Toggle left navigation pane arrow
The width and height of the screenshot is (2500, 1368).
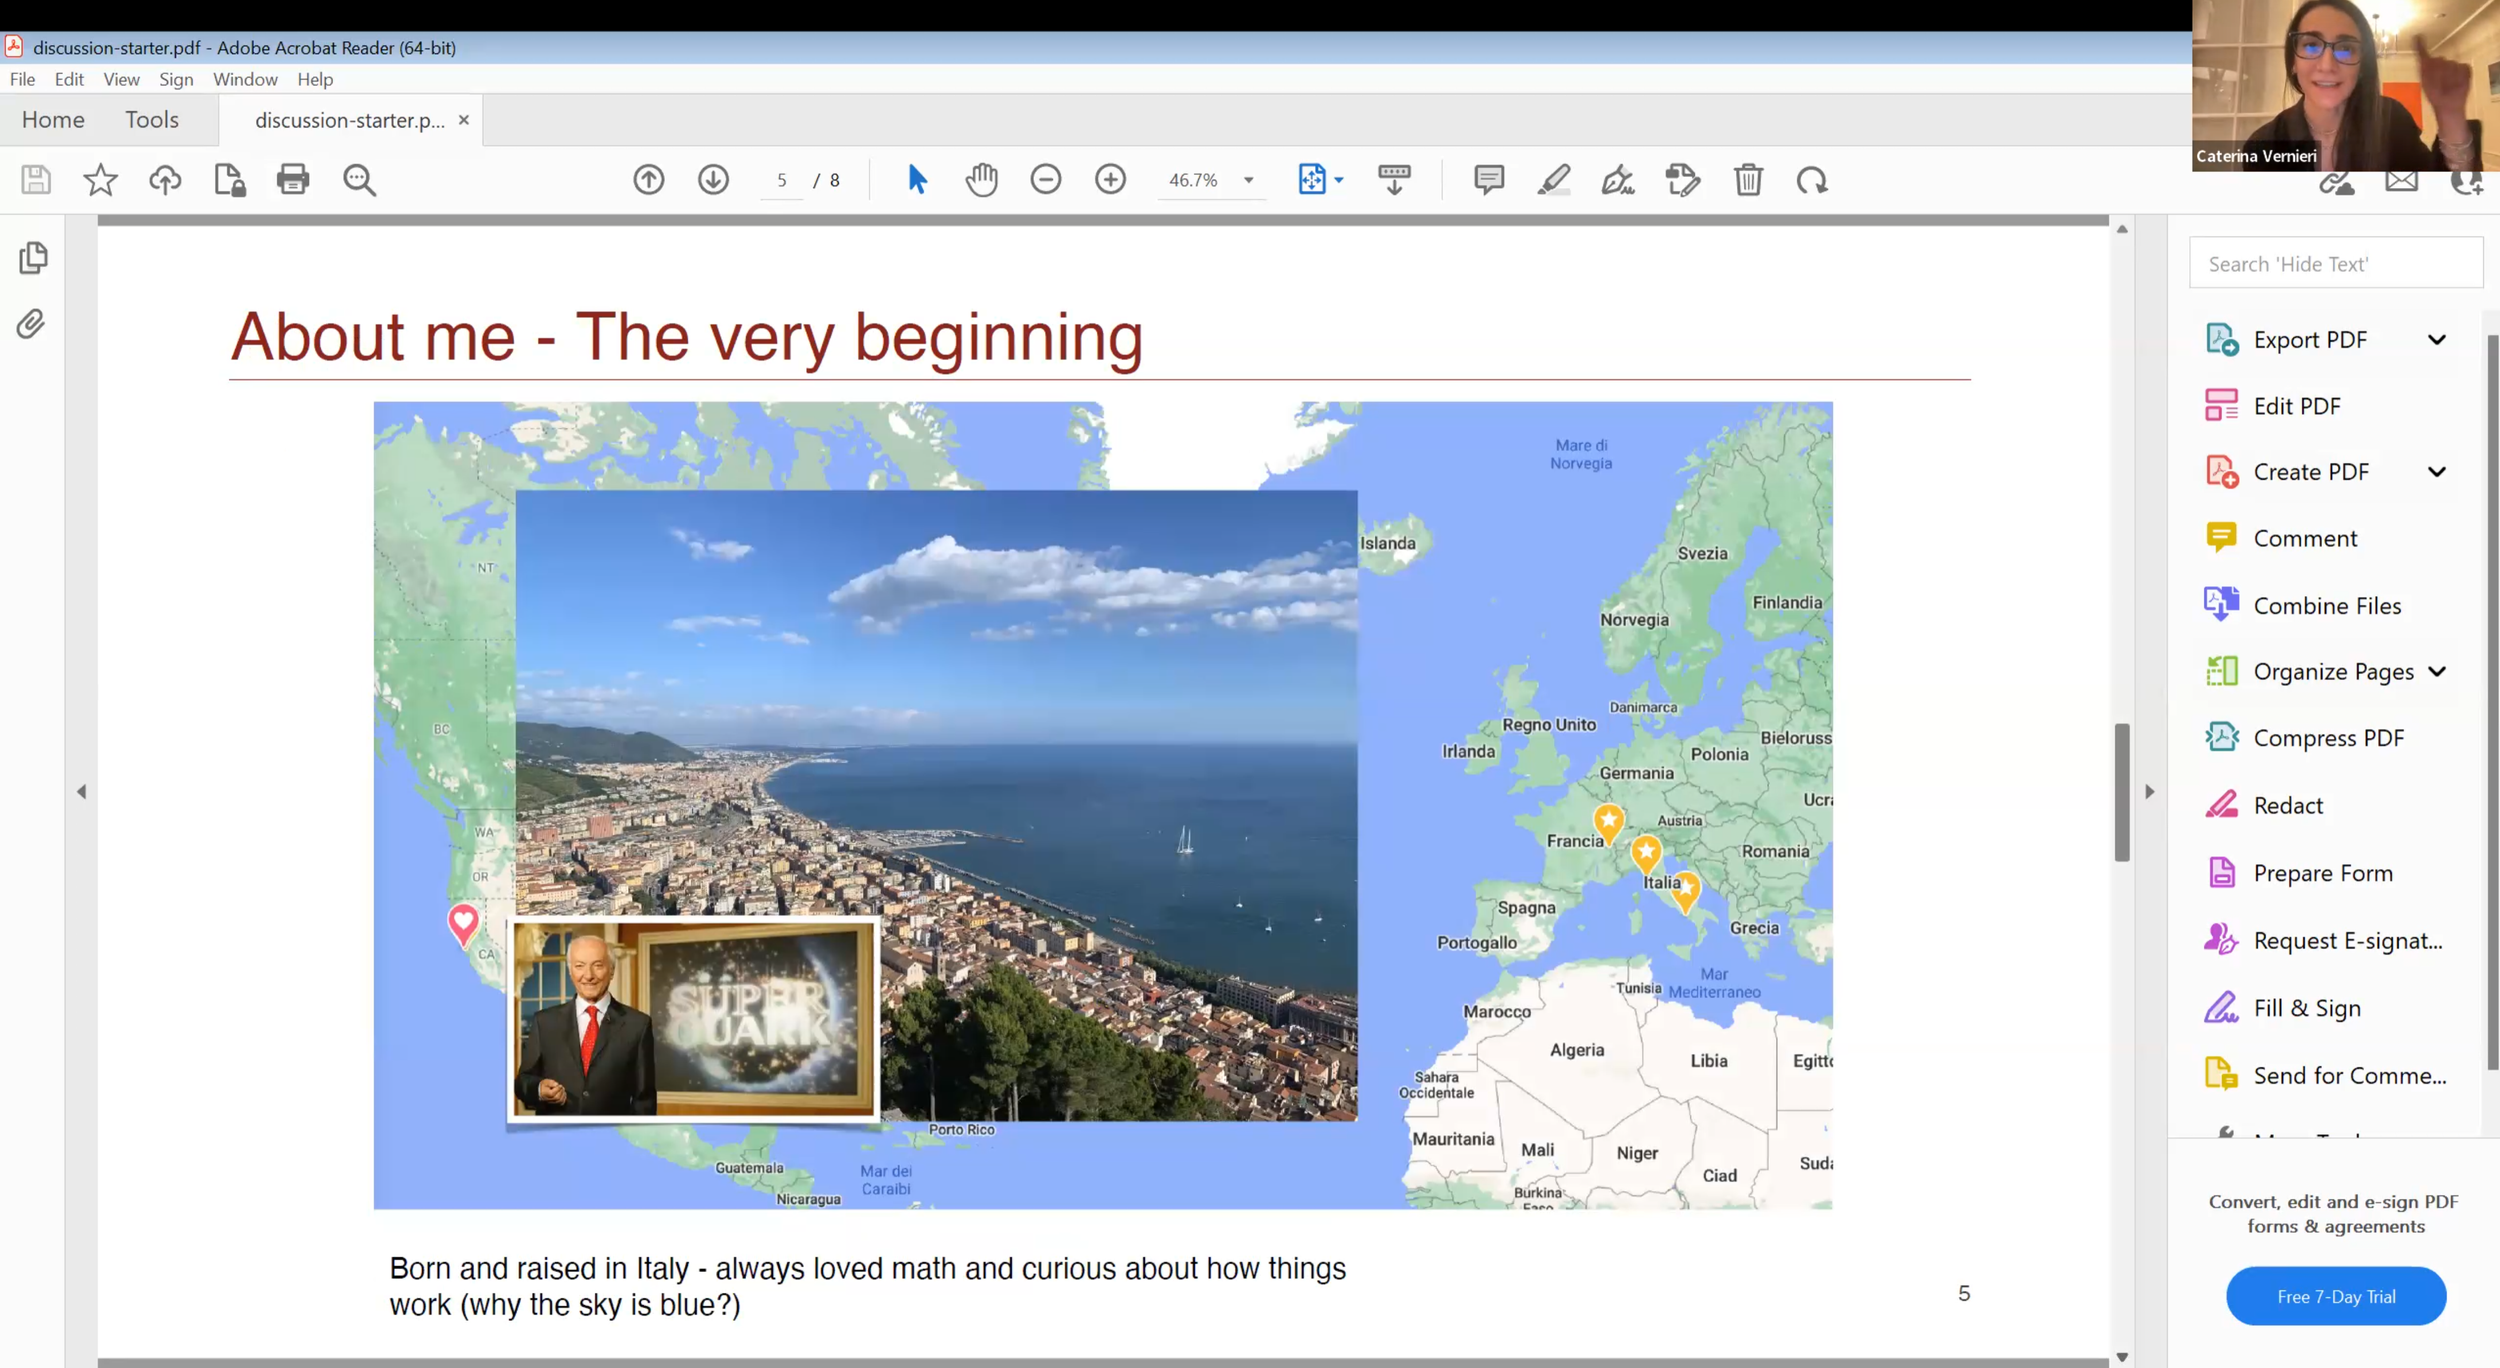[82, 792]
